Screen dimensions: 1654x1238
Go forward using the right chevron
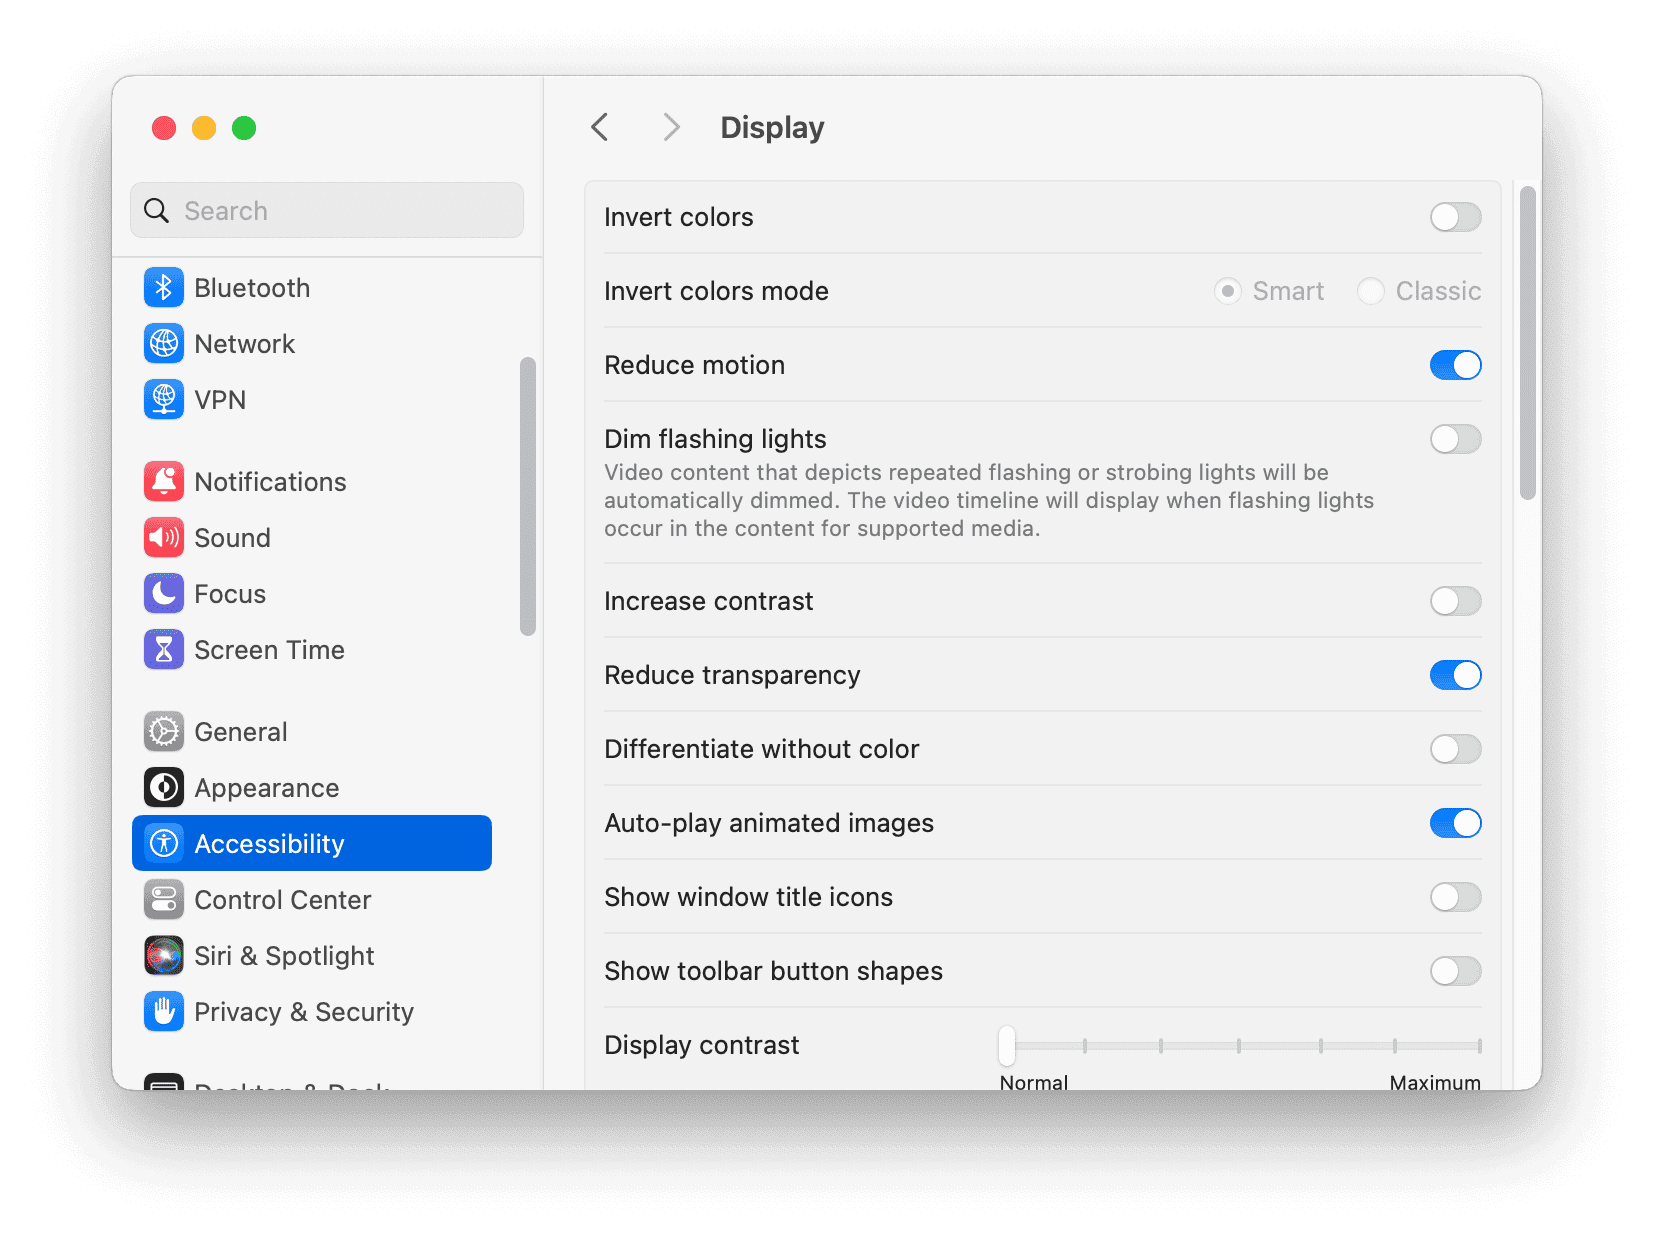[671, 128]
